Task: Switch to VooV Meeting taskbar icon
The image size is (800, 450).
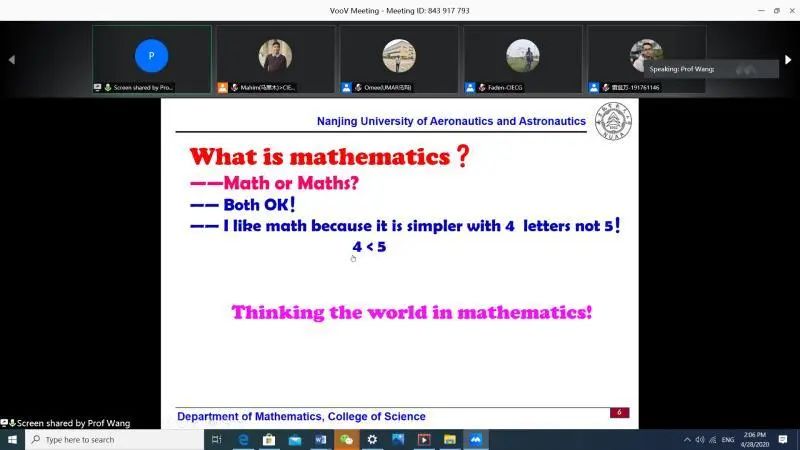Action: click(476, 439)
